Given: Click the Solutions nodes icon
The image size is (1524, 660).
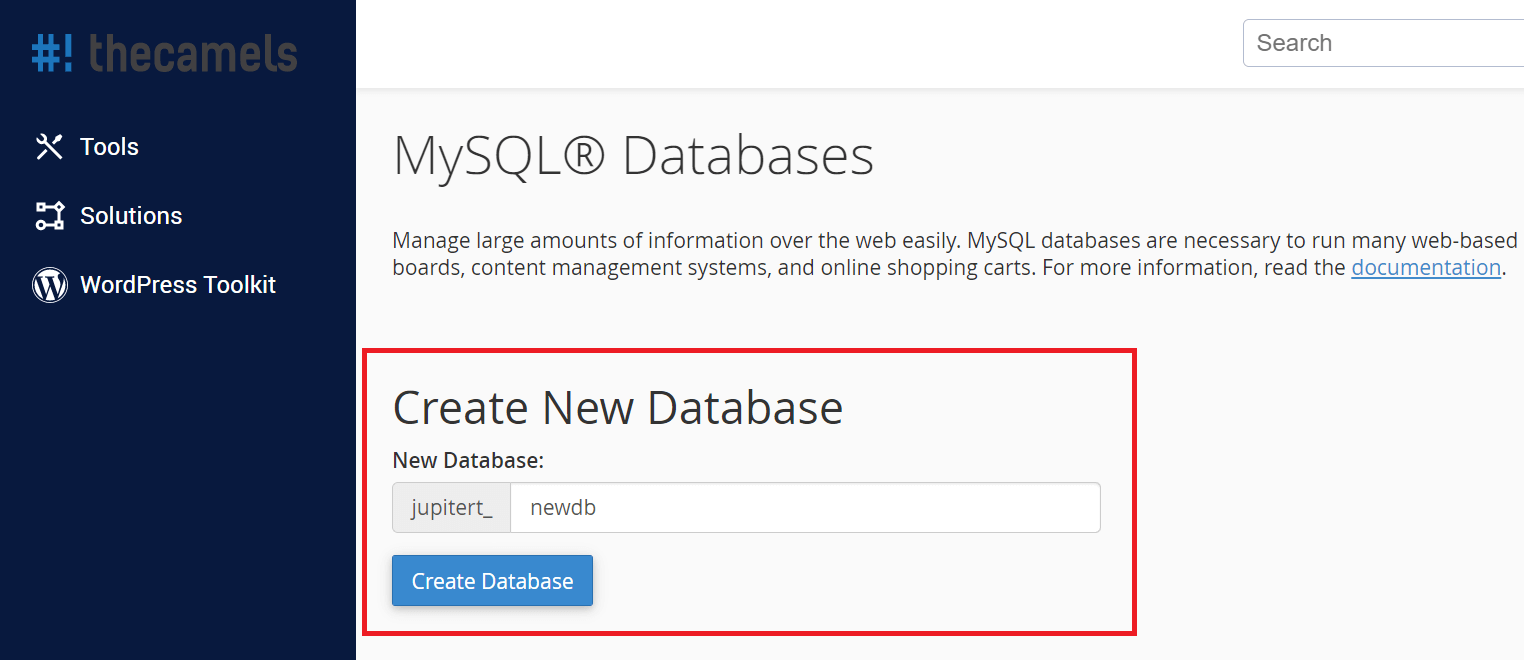Looking at the screenshot, I should pyautogui.click(x=49, y=216).
